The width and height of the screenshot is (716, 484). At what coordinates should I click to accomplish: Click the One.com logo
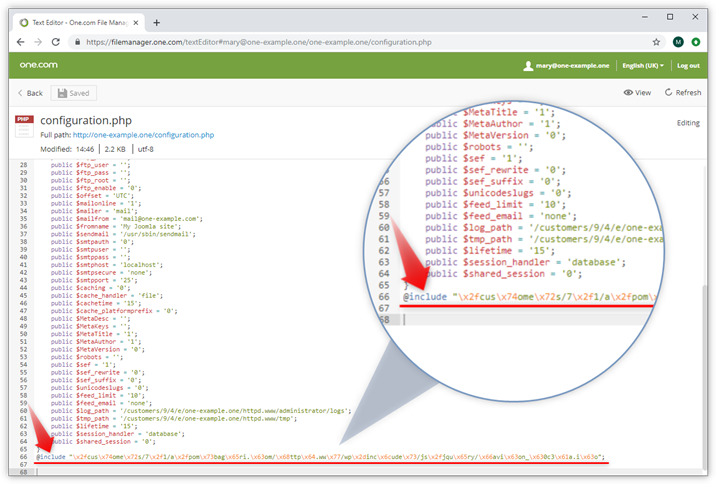pos(41,65)
